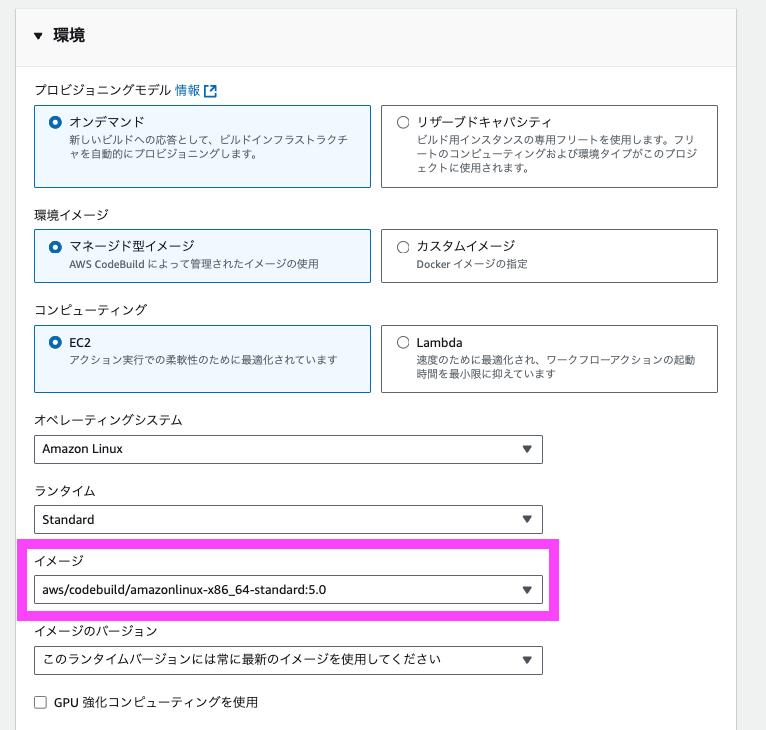Click the コンピューティング label
The height and width of the screenshot is (730, 766).
tap(90, 310)
